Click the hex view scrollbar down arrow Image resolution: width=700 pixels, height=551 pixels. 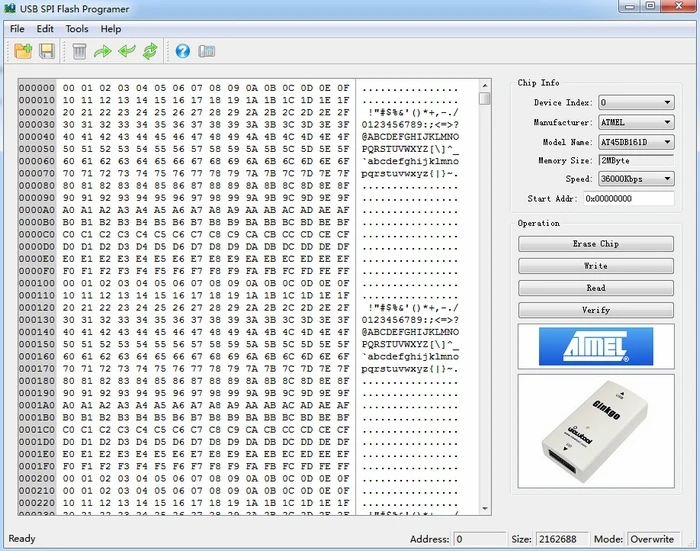(485, 509)
